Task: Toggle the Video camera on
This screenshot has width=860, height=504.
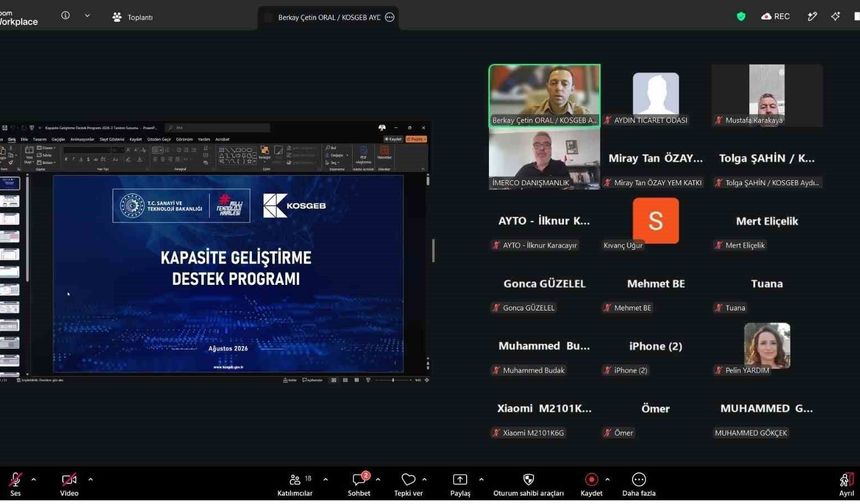Action: point(69,485)
